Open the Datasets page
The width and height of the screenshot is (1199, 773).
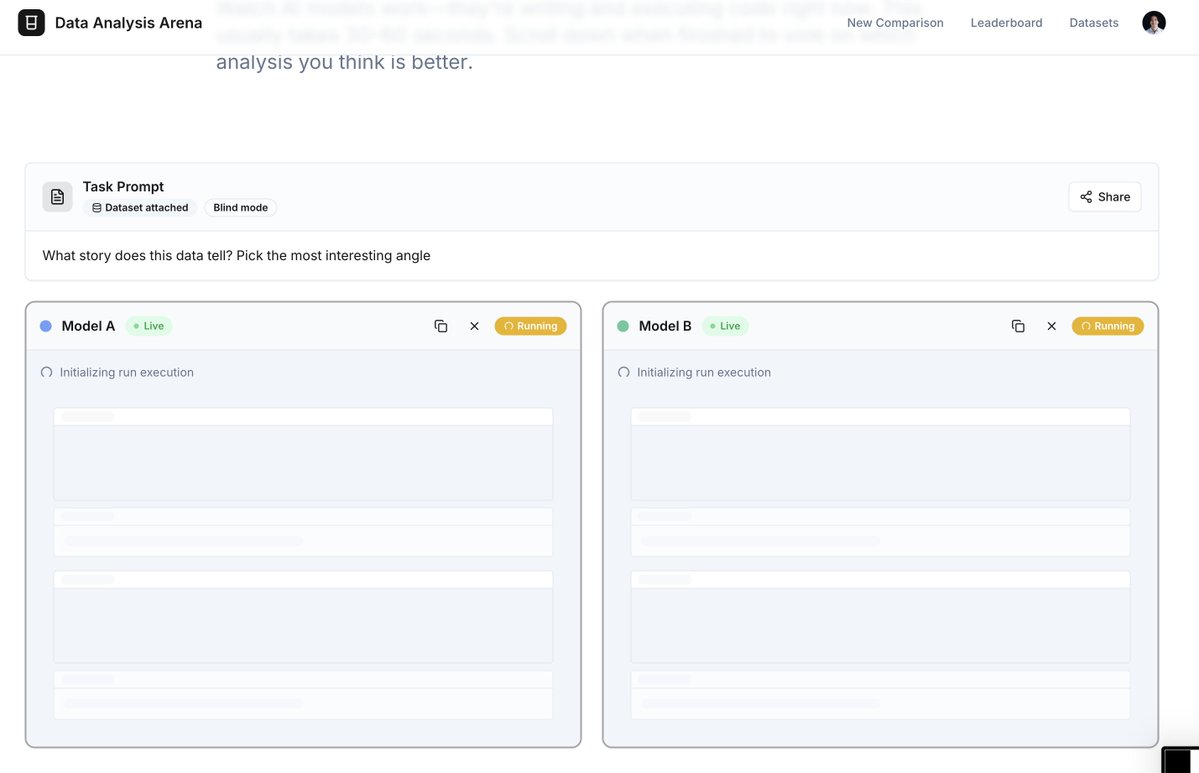[1094, 23]
